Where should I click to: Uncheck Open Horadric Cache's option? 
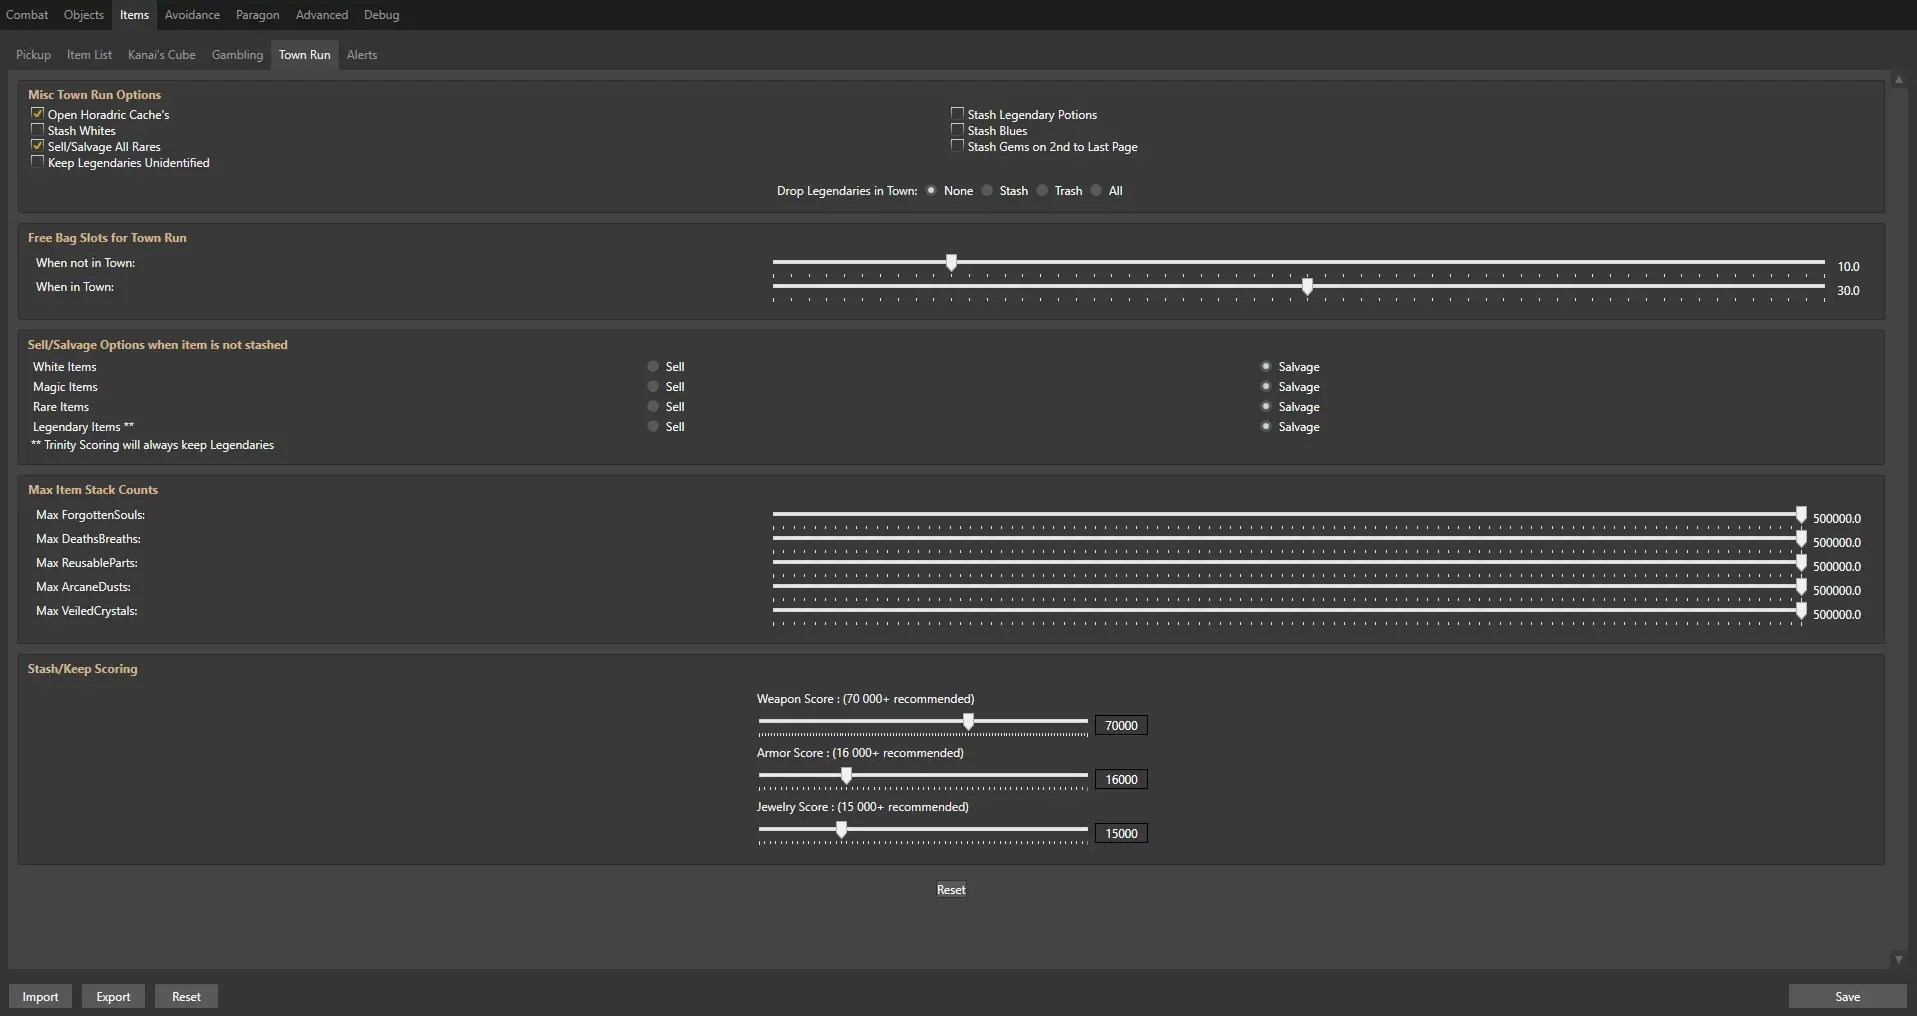coord(38,114)
